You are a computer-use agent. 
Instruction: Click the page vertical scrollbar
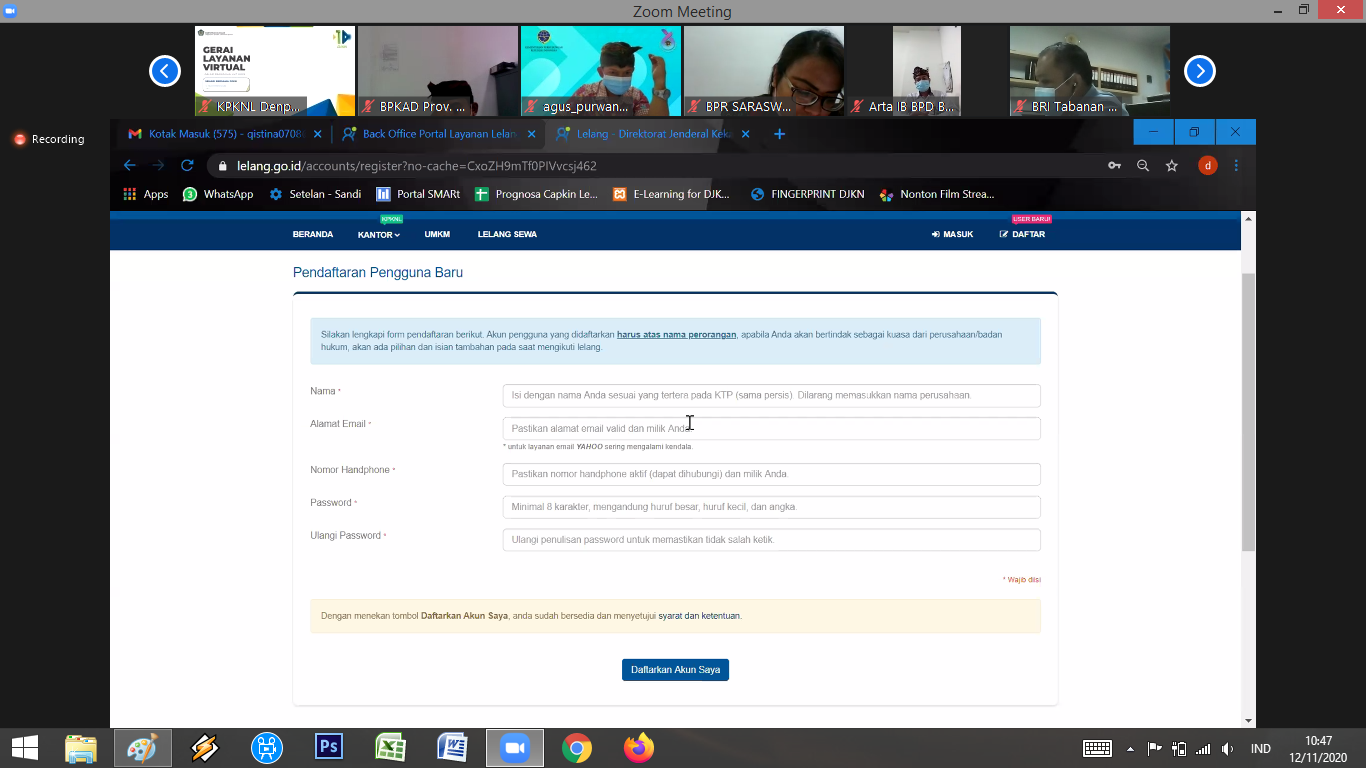[1248, 410]
